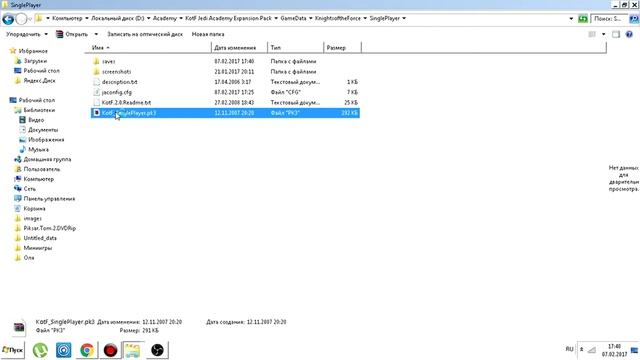
Task: Click the refresh icon beside the address bar
Action: (583, 18)
